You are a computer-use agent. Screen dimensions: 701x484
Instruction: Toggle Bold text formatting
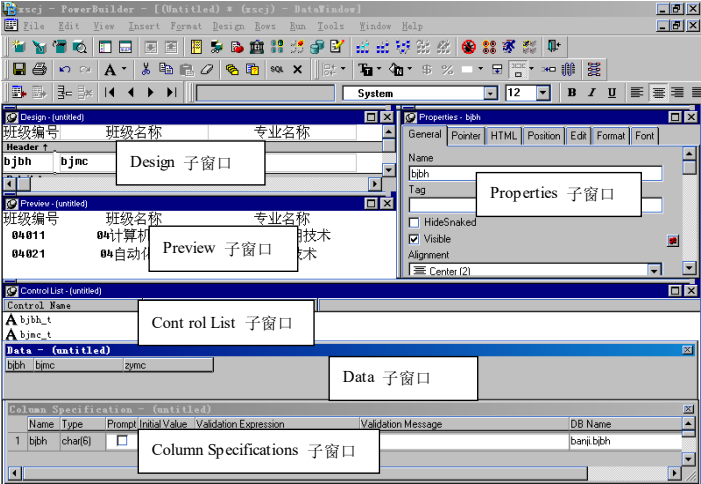[x=572, y=93]
